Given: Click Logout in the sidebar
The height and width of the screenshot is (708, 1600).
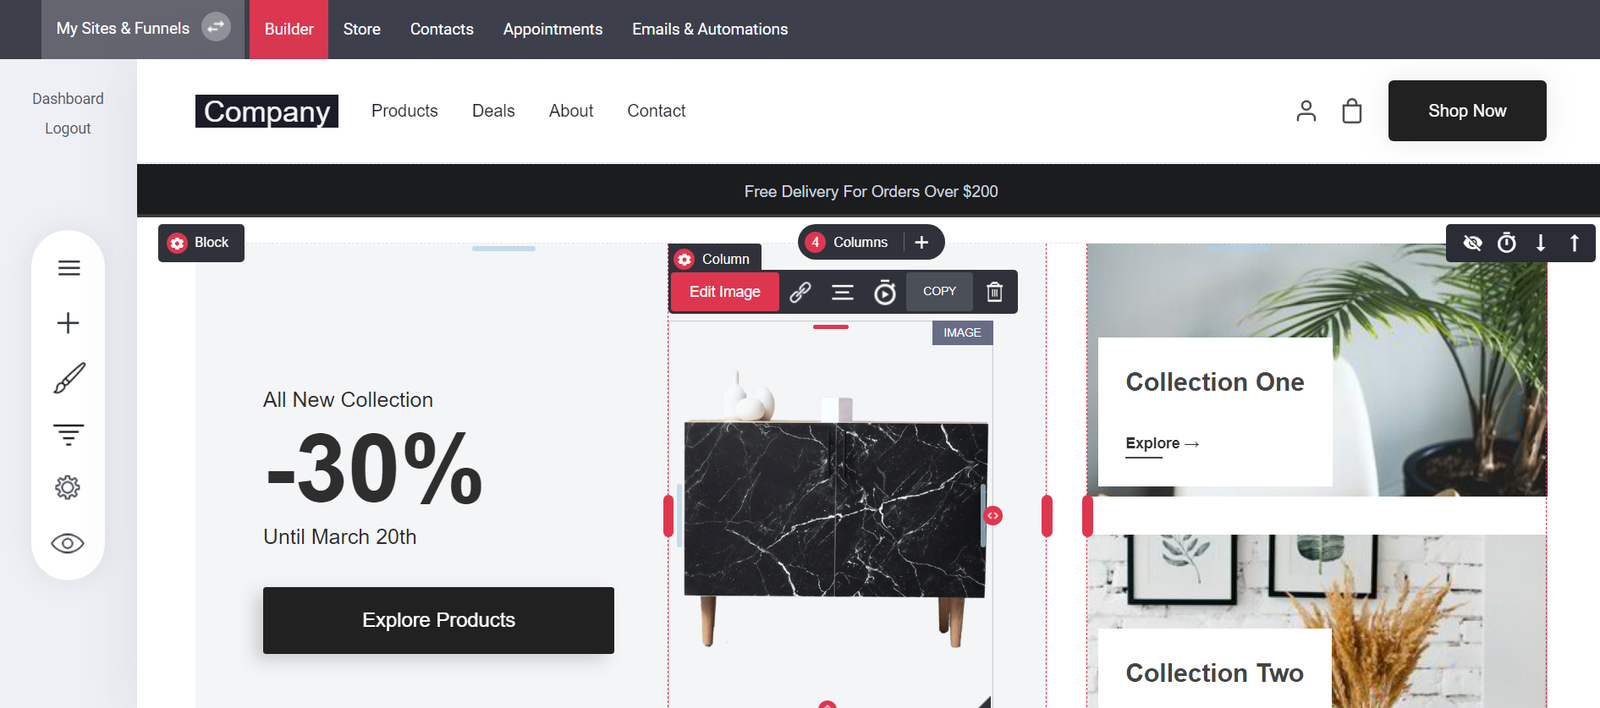Looking at the screenshot, I should 68,128.
